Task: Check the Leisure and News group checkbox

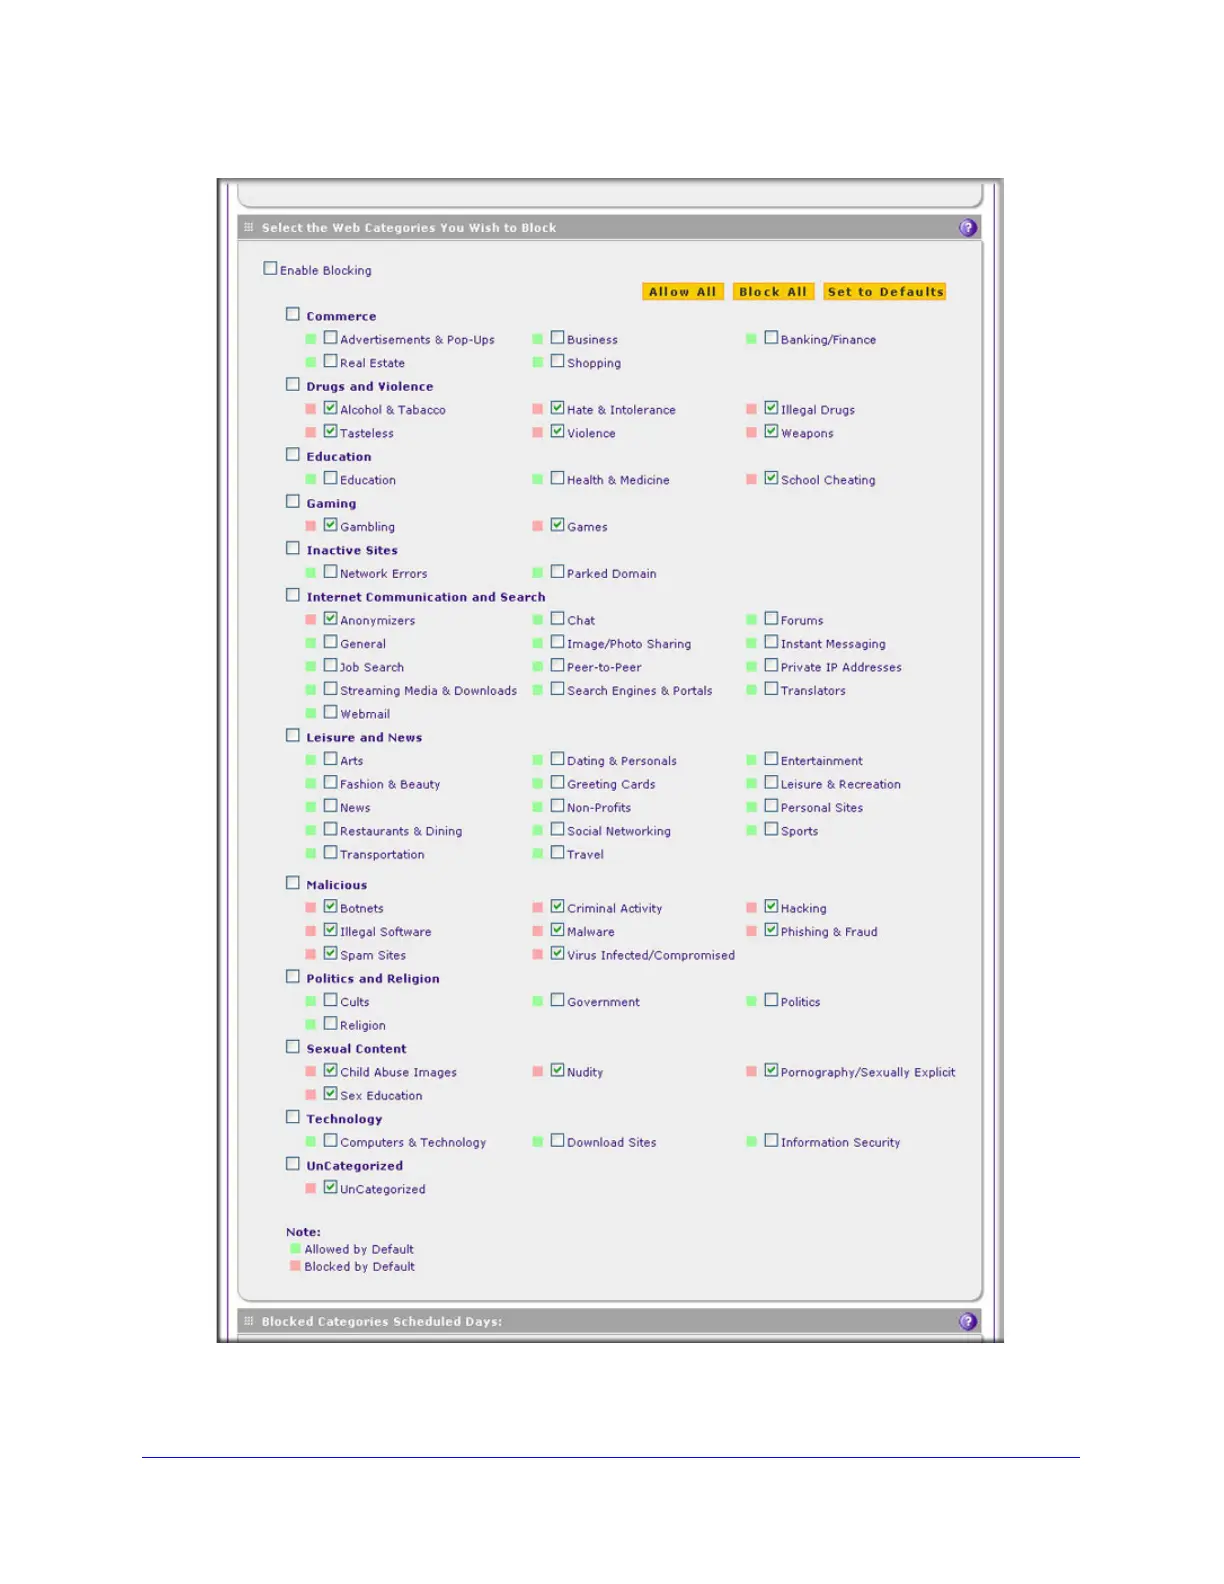Action: [x=293, y=735]
